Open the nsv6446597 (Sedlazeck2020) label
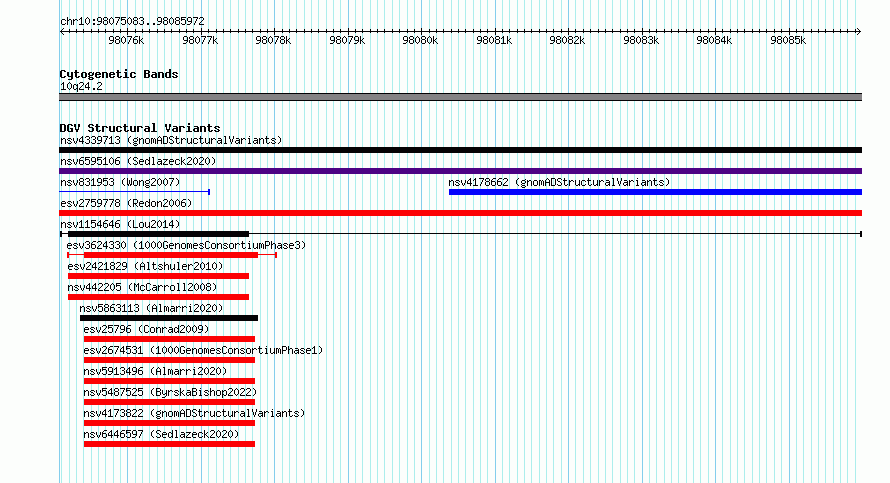 click(161, 434)
